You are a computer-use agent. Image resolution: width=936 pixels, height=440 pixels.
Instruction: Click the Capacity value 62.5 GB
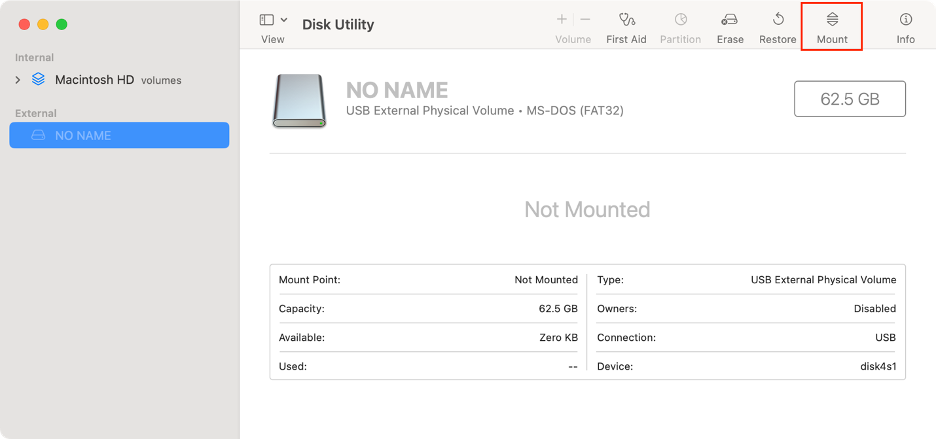[558, 309]
